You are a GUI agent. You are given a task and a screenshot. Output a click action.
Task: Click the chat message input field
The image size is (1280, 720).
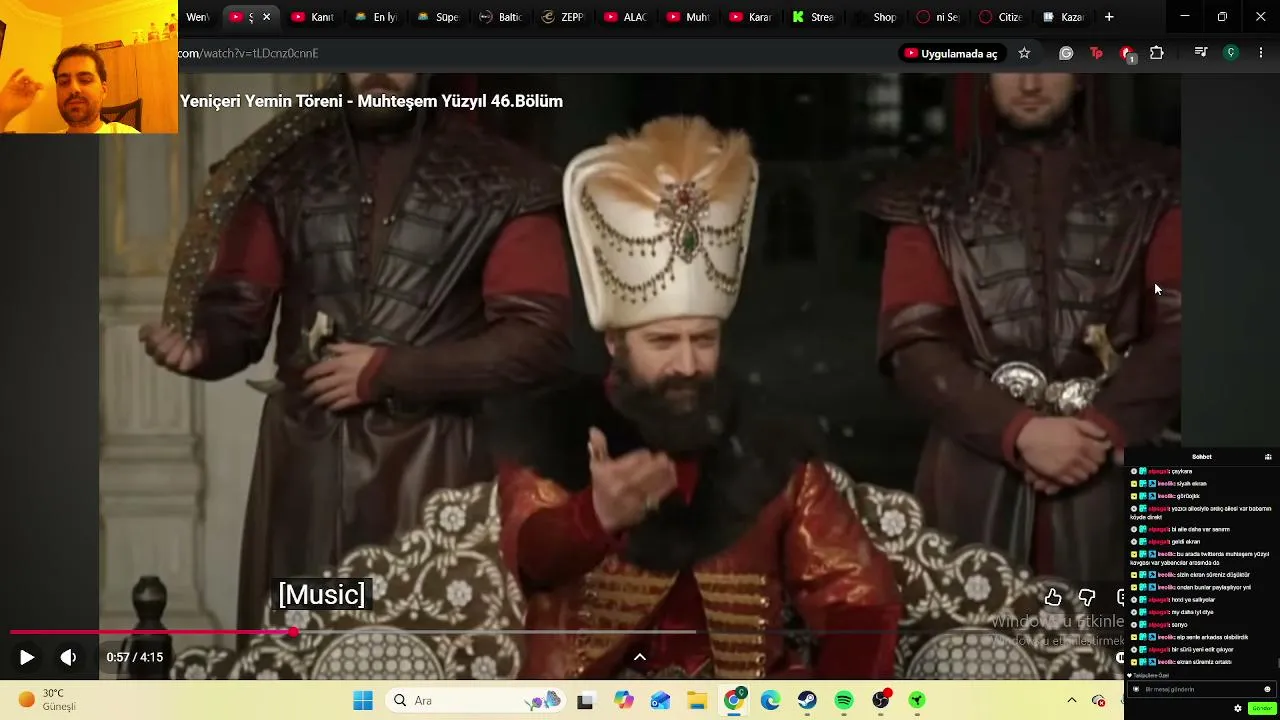point(1201,689)
